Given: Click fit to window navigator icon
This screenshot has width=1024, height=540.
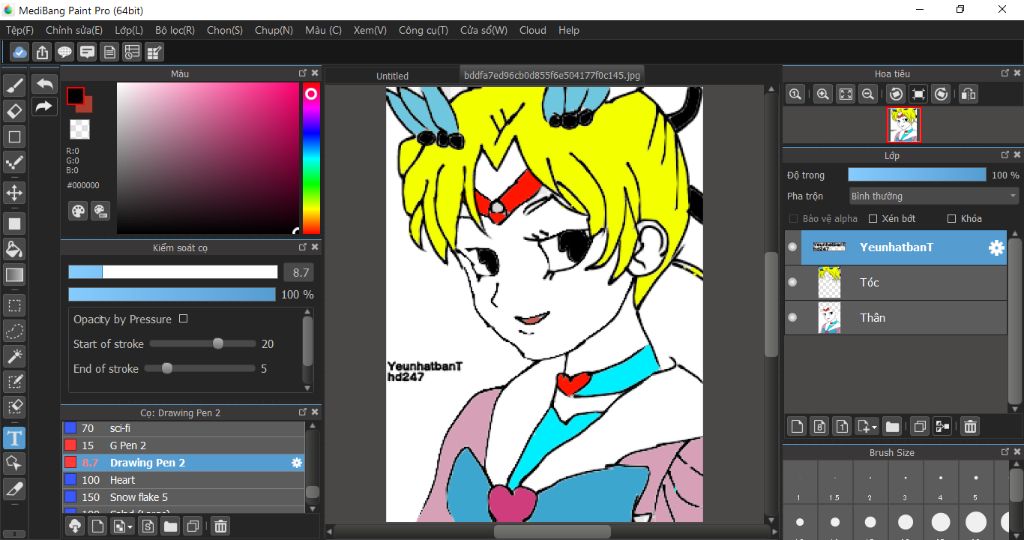Looking at the screenshot, I should [x=846, y=94].
